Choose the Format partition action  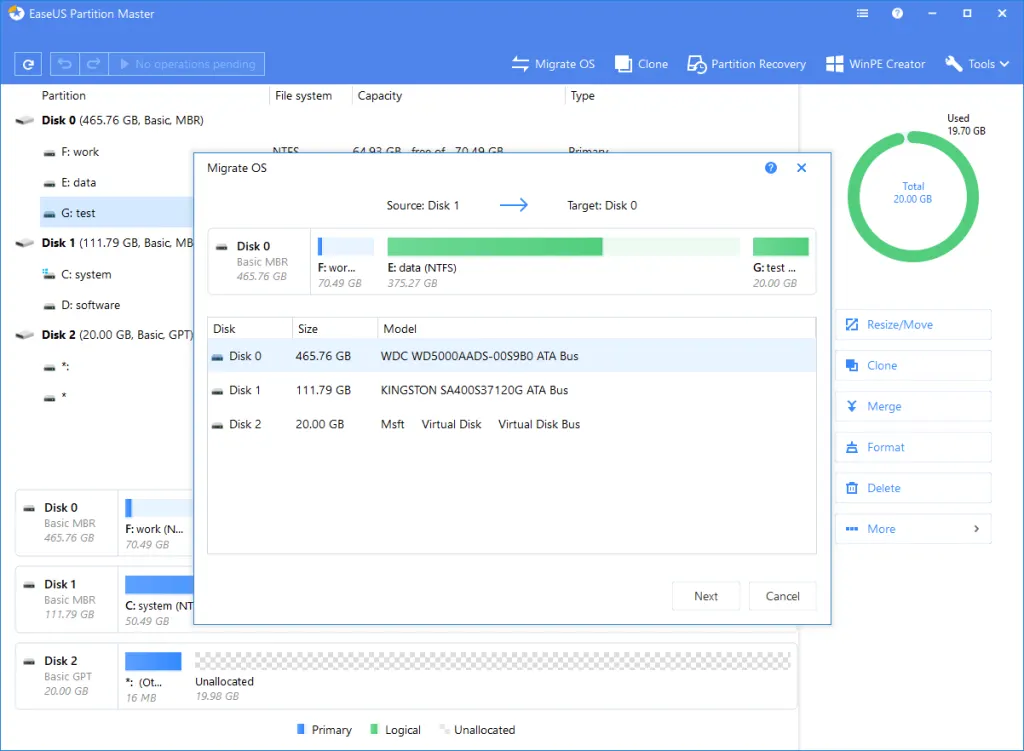coord(912,447)
